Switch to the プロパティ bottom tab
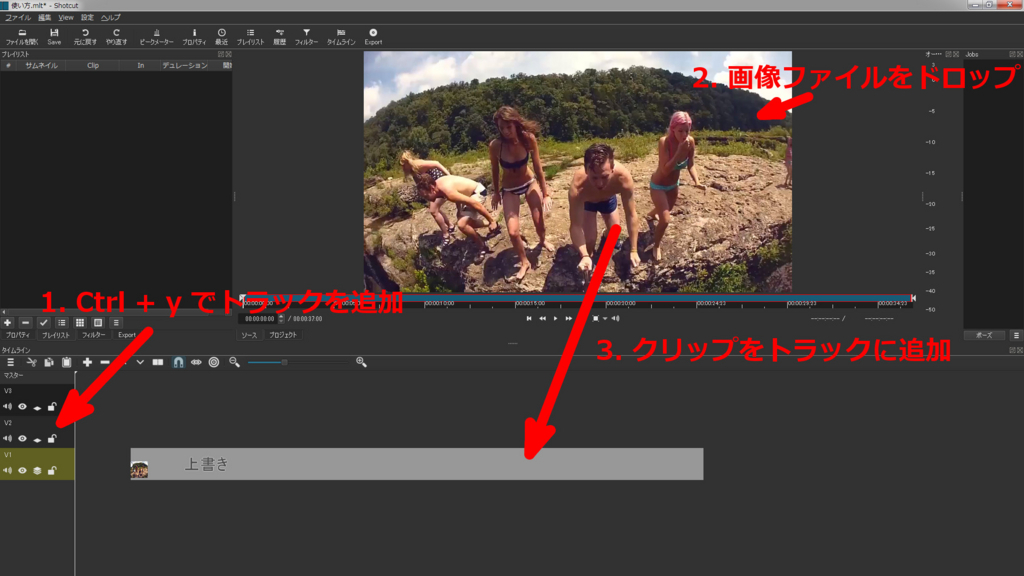 [18, 335]
